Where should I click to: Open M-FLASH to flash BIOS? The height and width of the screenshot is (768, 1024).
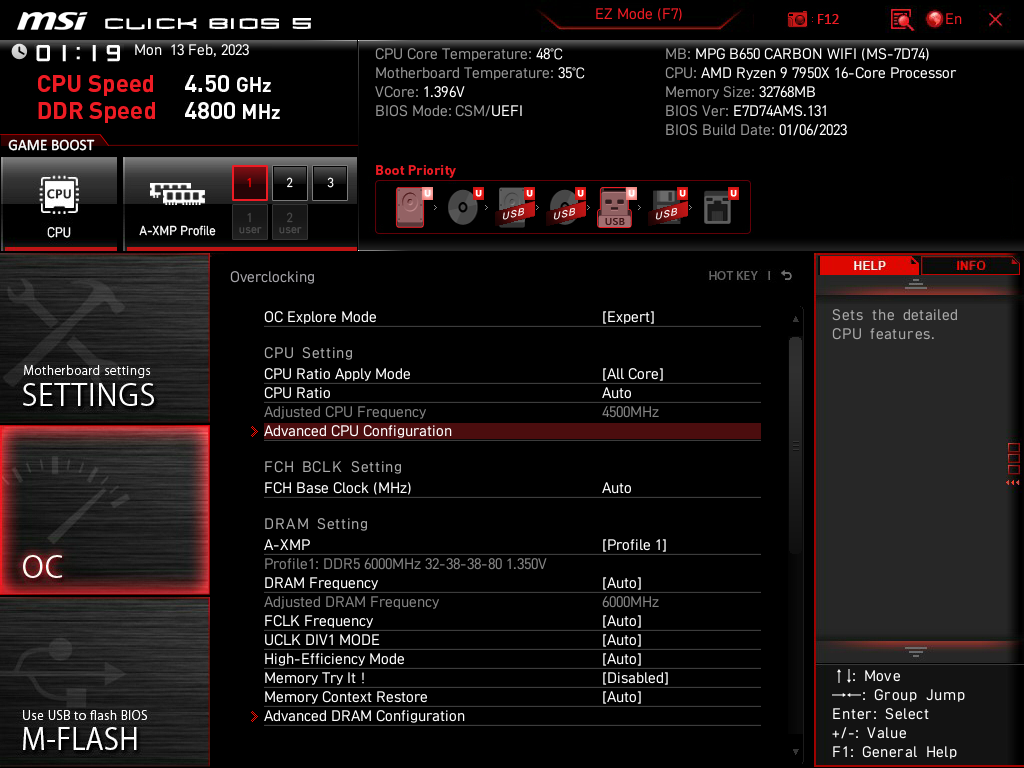(104, 682)
